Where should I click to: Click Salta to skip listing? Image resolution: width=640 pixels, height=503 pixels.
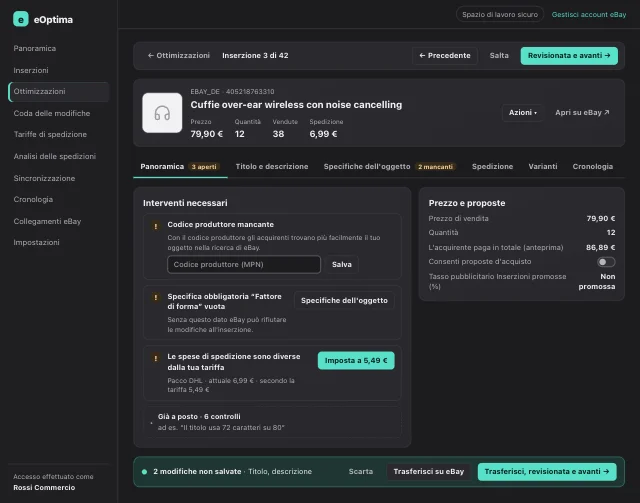499,56
